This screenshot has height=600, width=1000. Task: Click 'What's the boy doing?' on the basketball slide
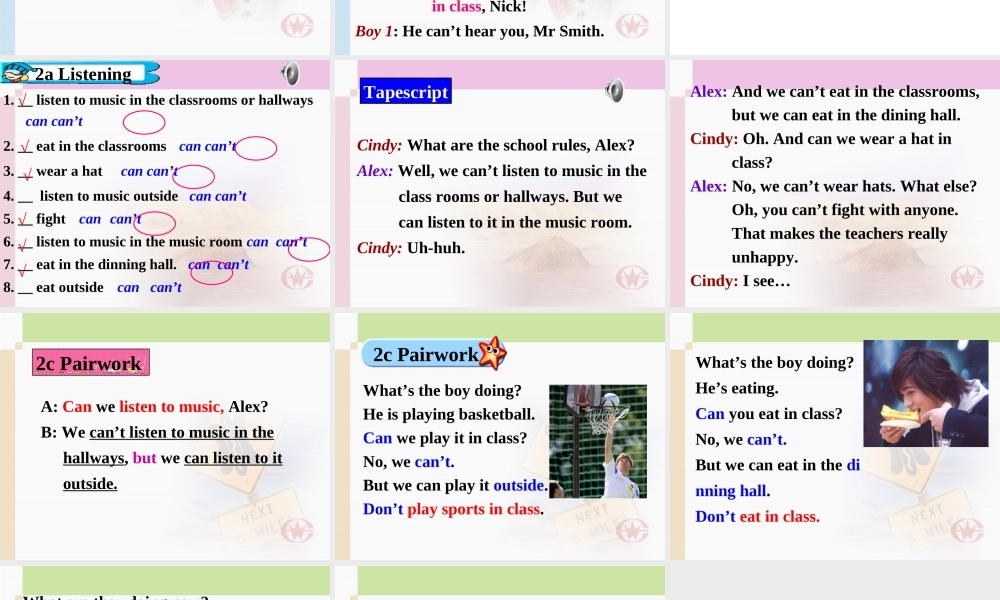pyautogui.click(x=442, y=391)
